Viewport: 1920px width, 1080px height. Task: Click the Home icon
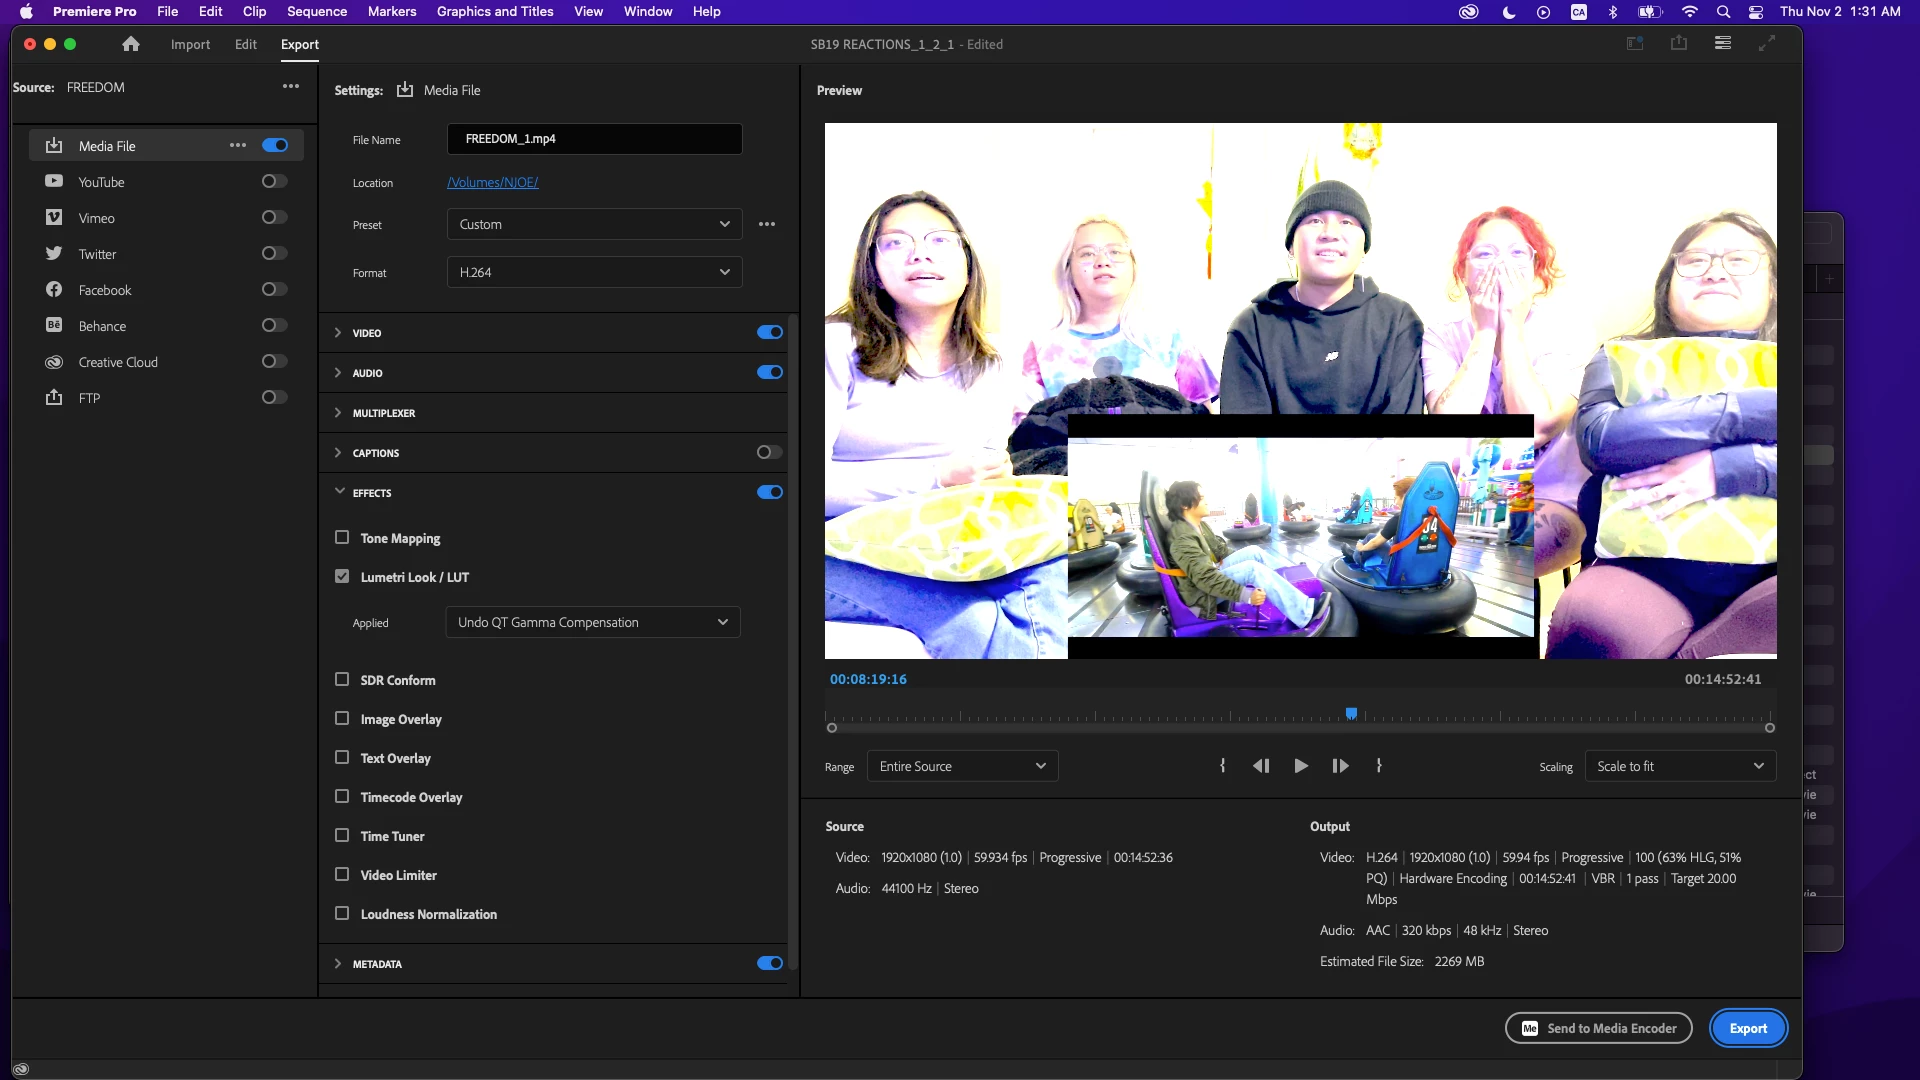click(x=130, y=44)
